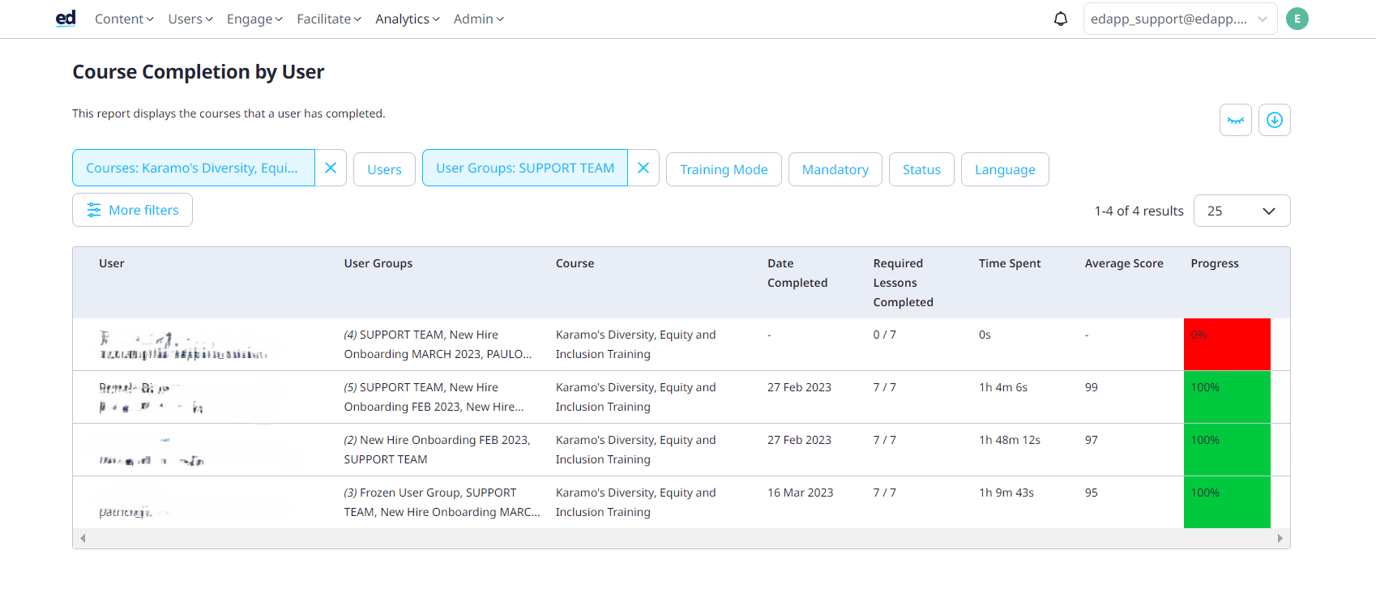Click the horizontal scrollbar left arrow
1376x610 pixels.
[83, 538]
